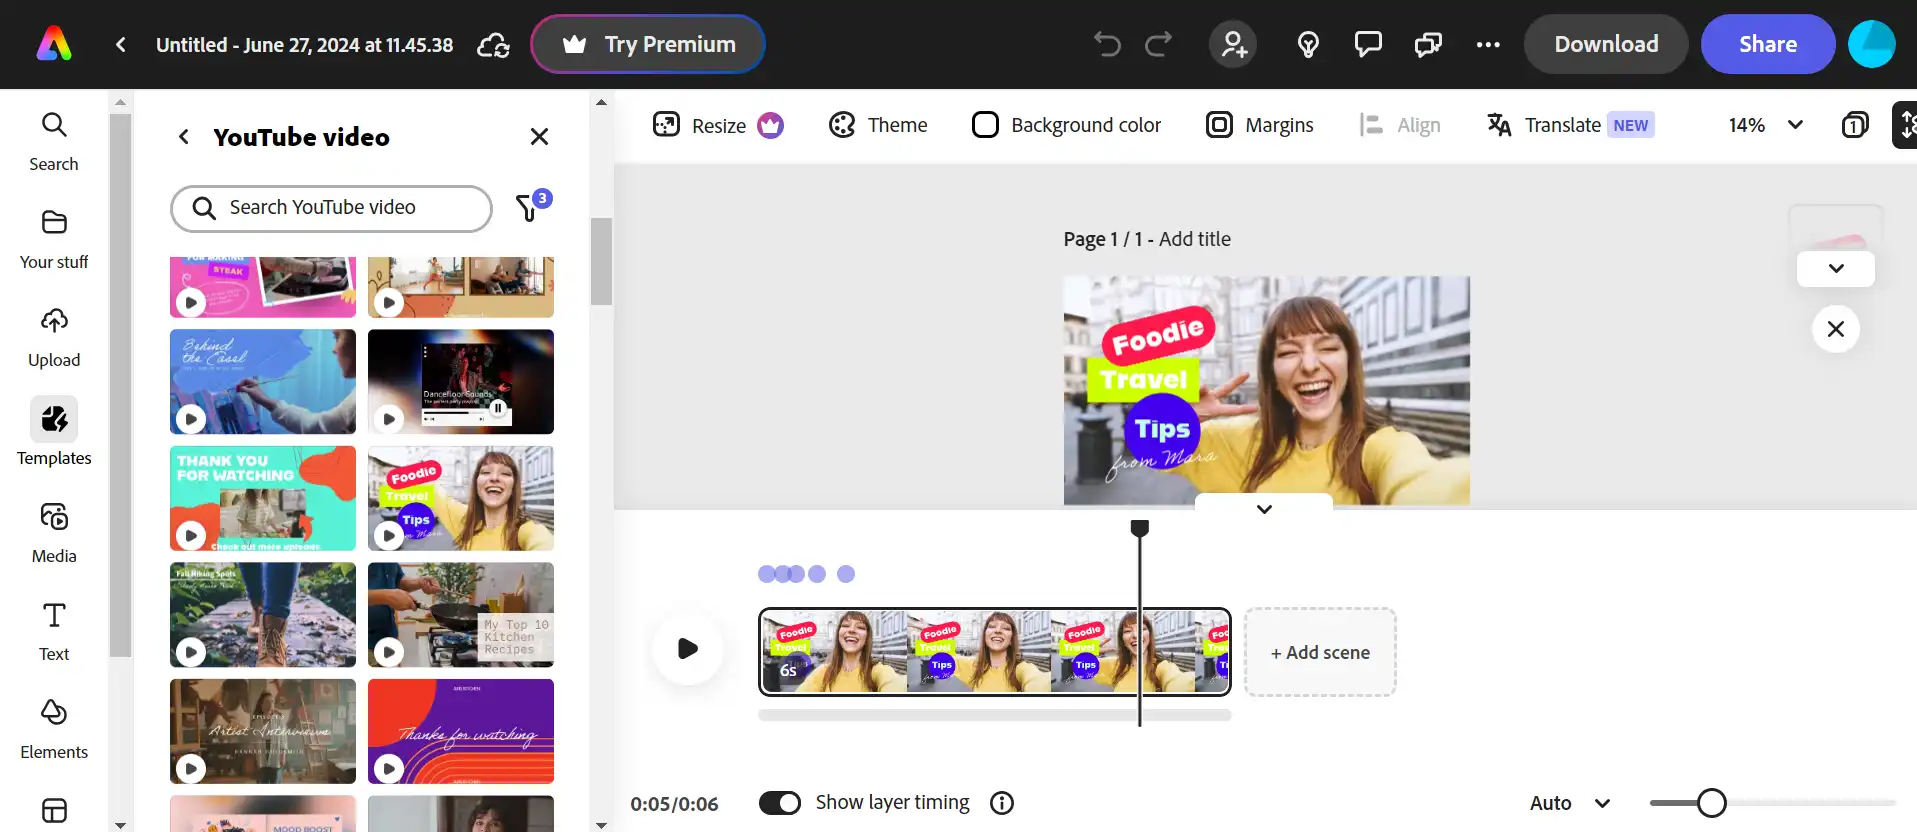This screenshot has width=1917, height=832.
Task: Select the Thank You For Watching template
Action: coord(263,498)
